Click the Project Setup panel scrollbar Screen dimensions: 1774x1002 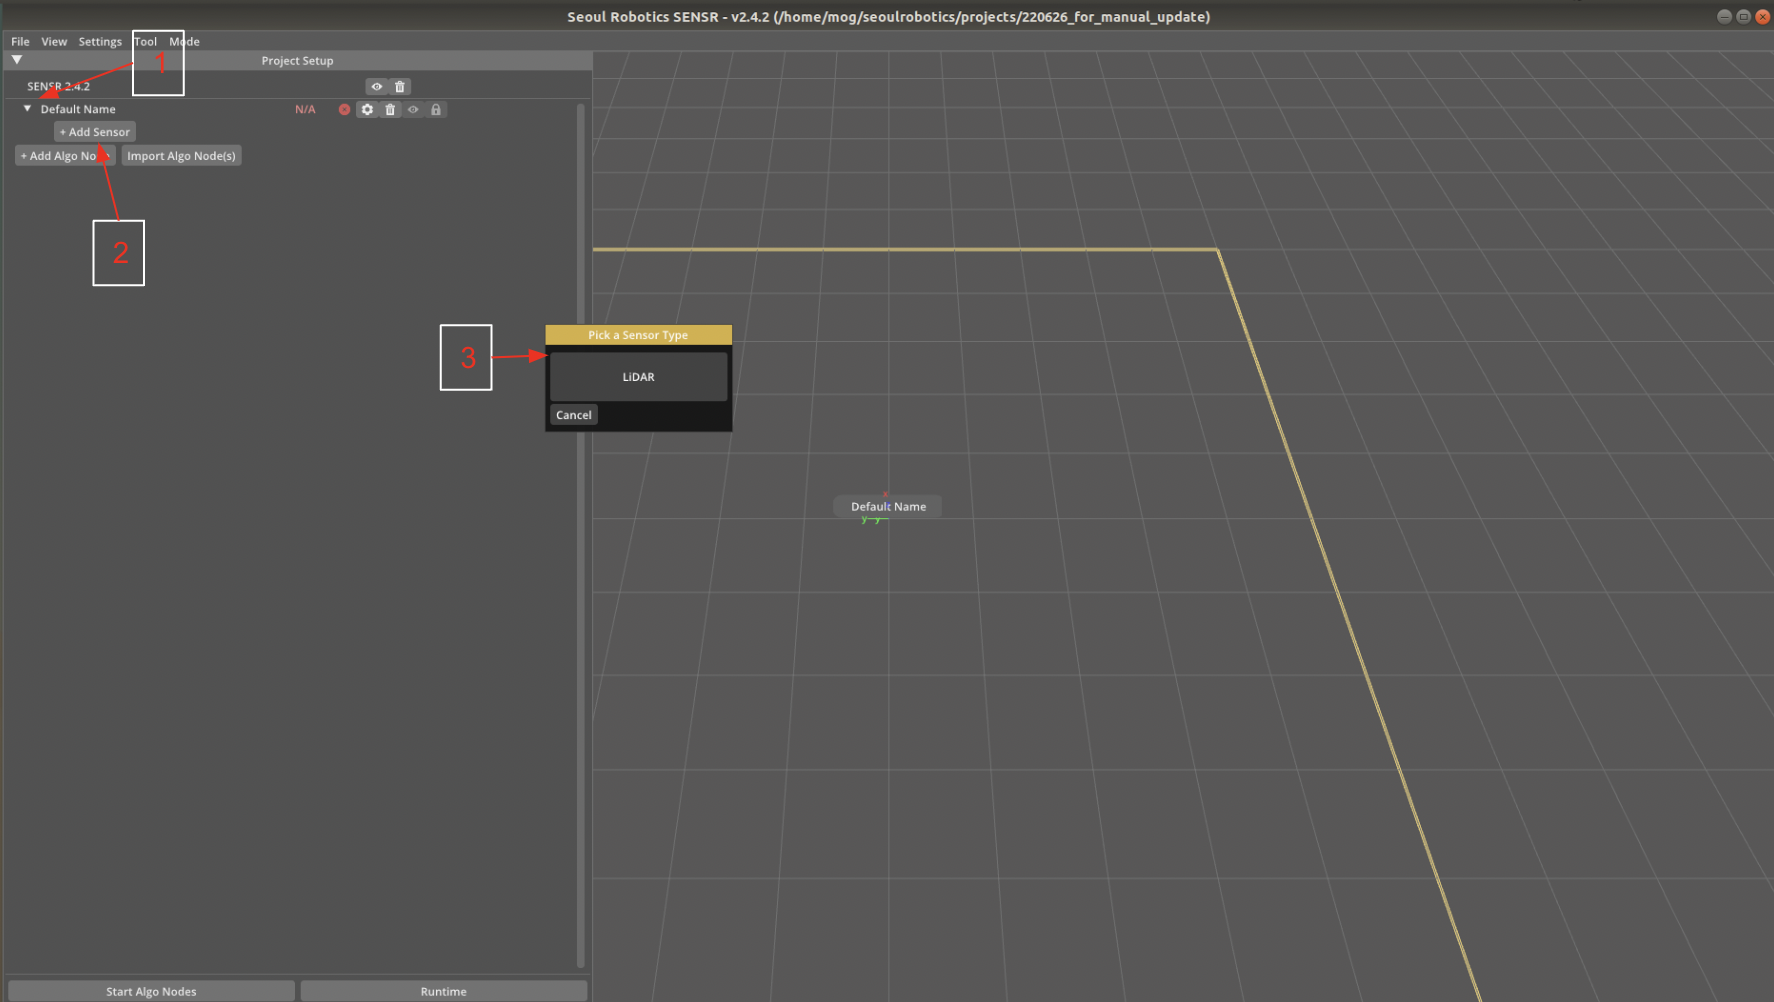(x=581, y=535)
